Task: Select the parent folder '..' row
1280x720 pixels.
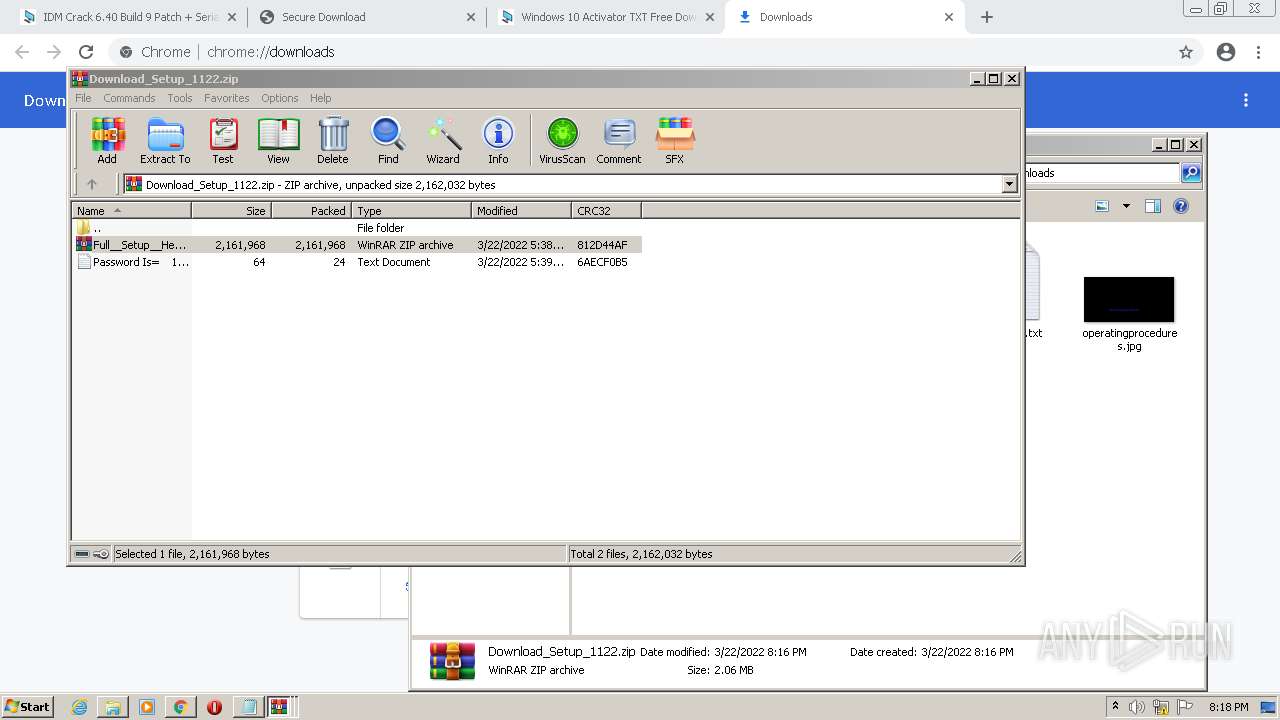Action: pos(357,228)
